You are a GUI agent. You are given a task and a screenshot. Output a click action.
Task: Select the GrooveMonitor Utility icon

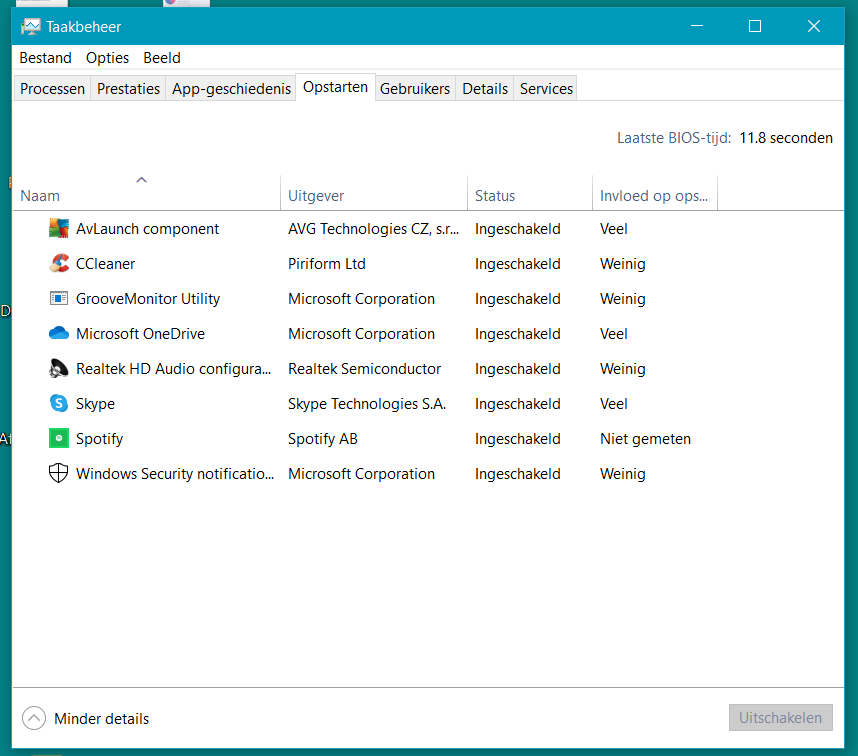59,299
